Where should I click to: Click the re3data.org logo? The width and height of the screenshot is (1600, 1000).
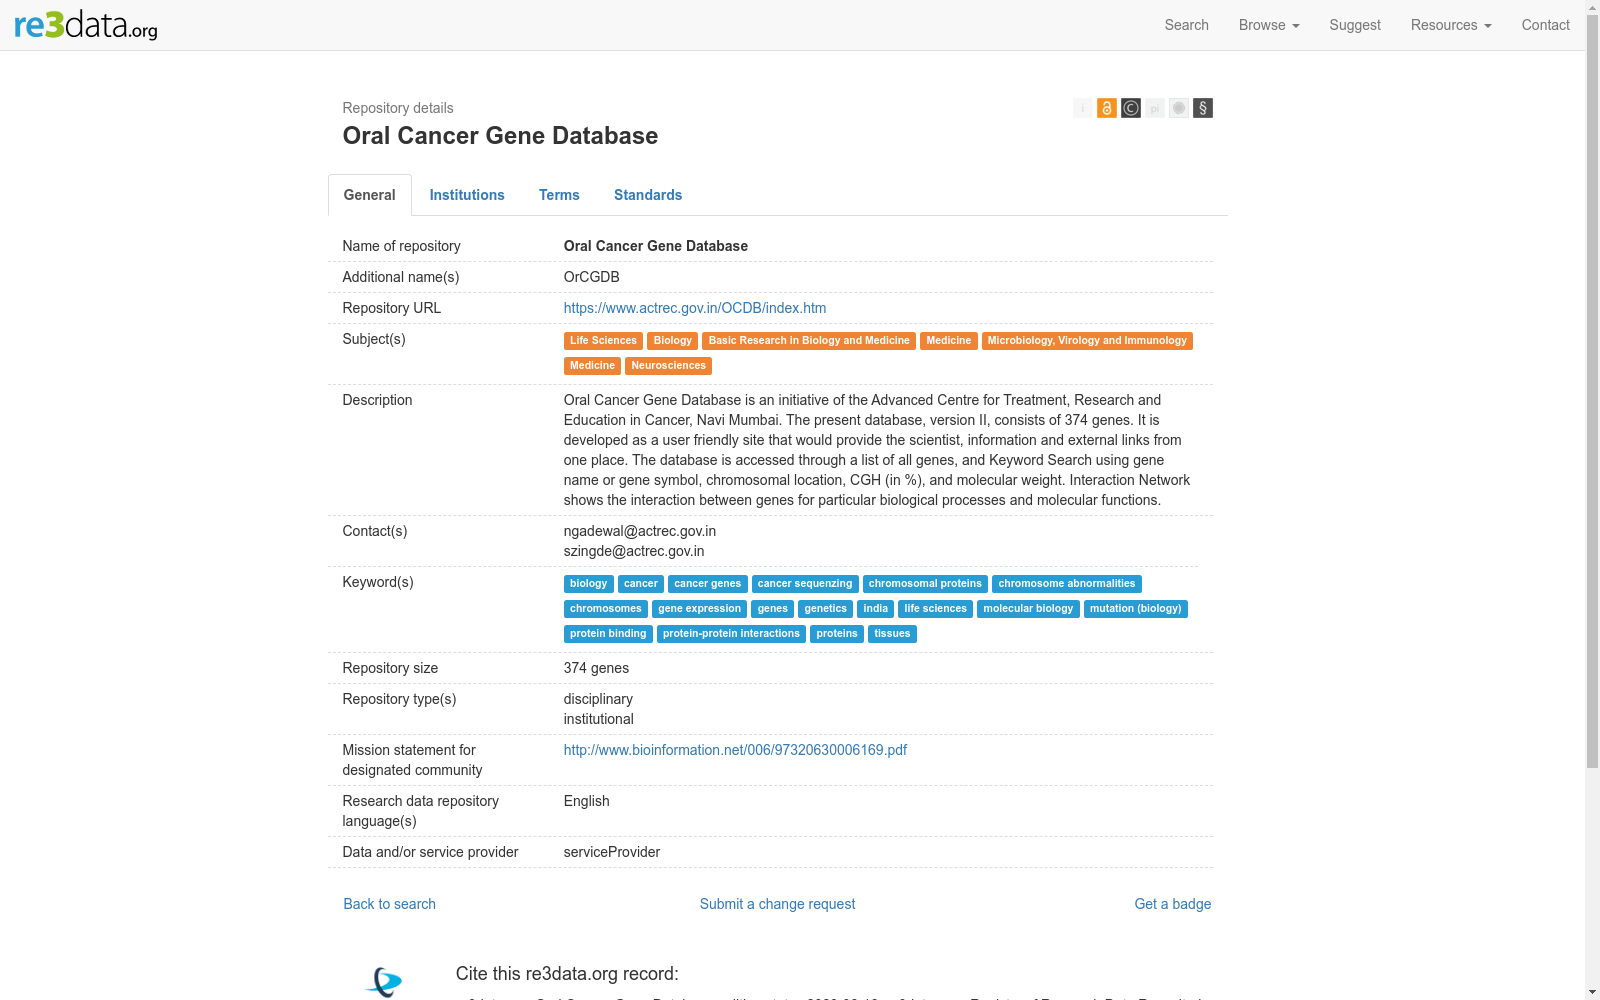click(x=86, y=25)
